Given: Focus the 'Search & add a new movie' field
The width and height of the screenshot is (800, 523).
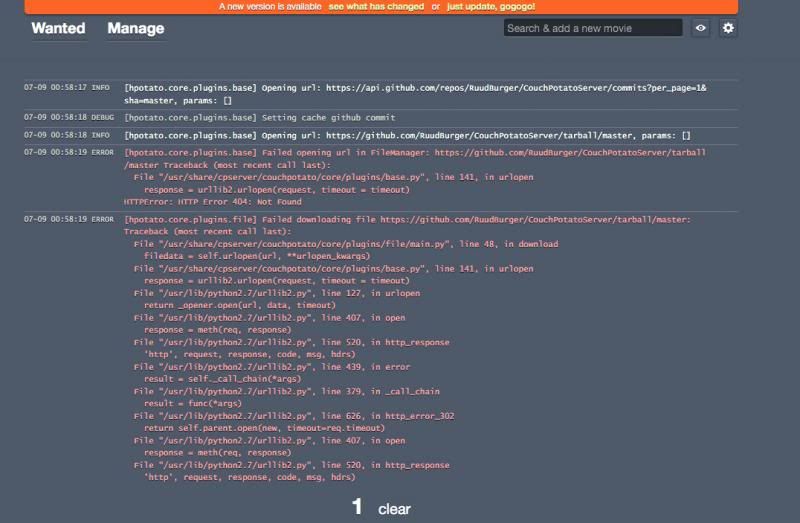Looking at the screenshot, I should (x=593, y=28).
